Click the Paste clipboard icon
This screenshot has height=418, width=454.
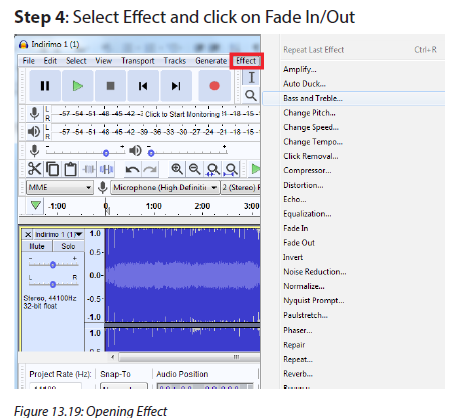(70, 169)
